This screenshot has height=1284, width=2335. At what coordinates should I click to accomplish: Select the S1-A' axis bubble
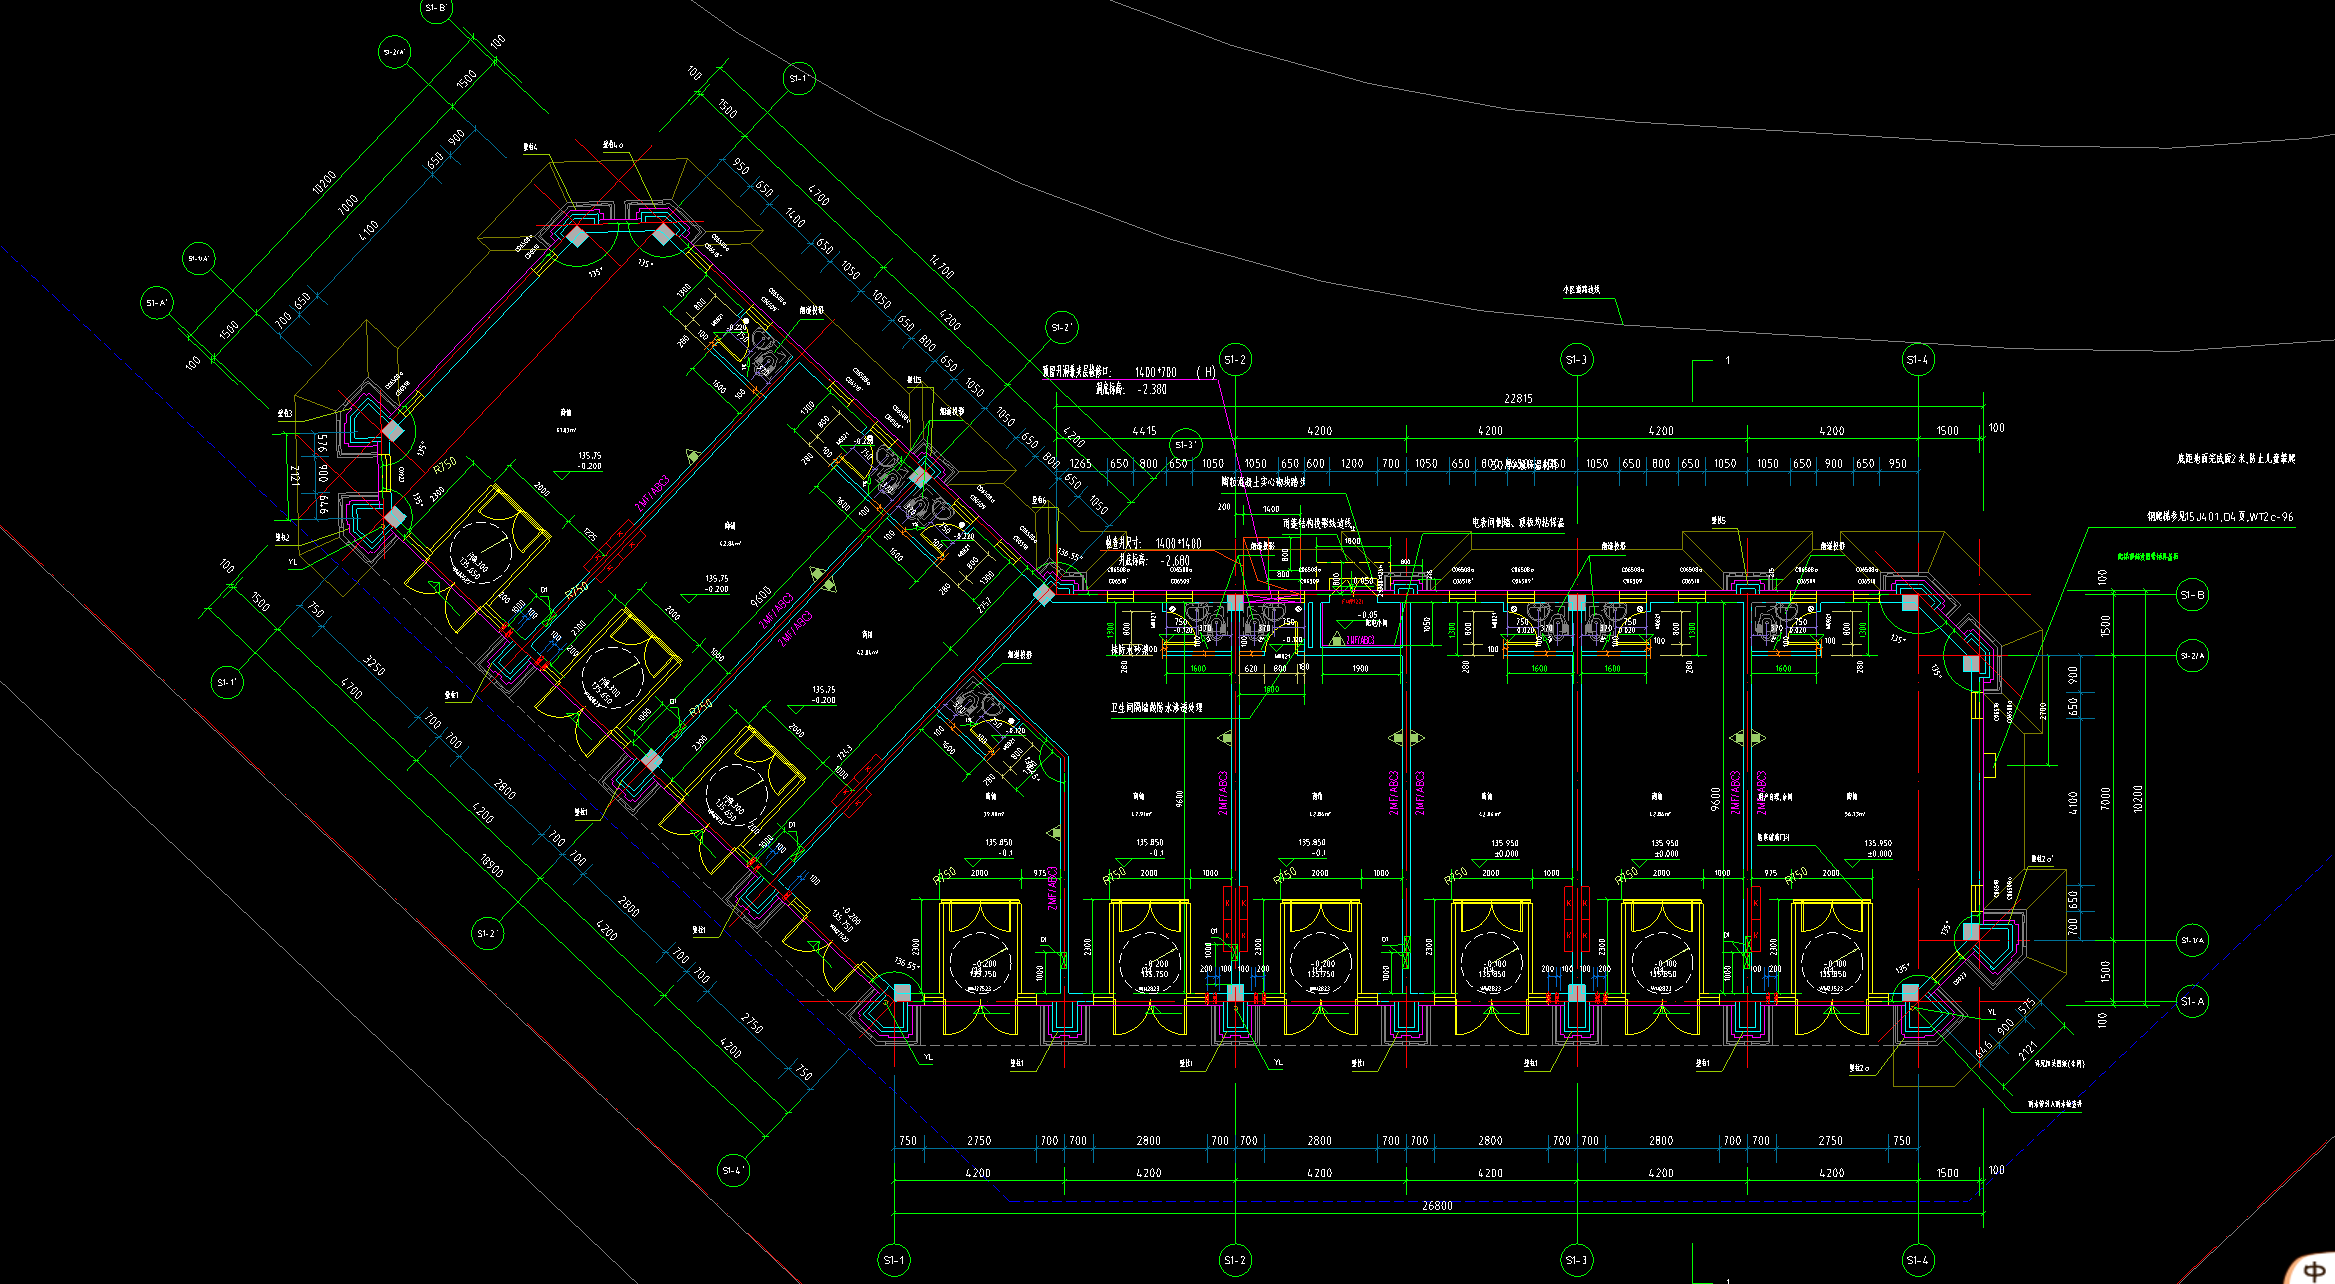(157, 303)
